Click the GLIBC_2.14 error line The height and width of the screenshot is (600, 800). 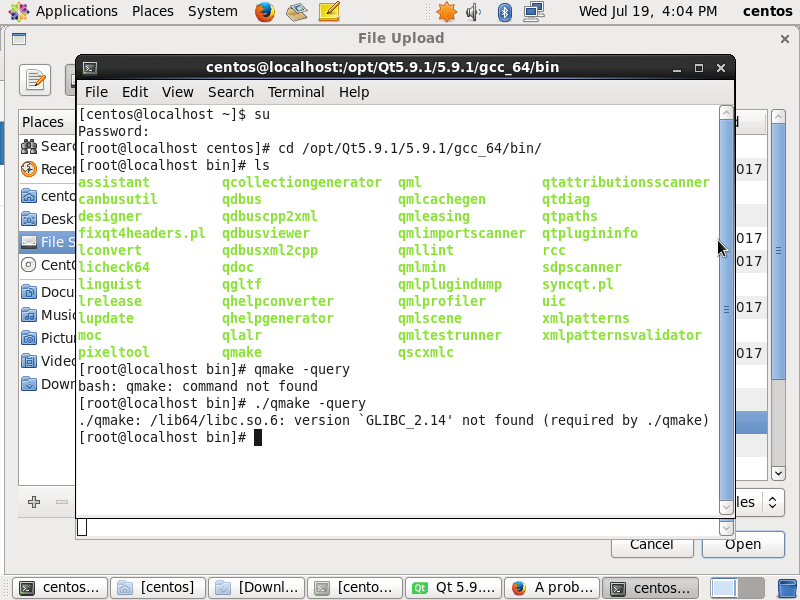pyautogui.click(x=393, y=420)
